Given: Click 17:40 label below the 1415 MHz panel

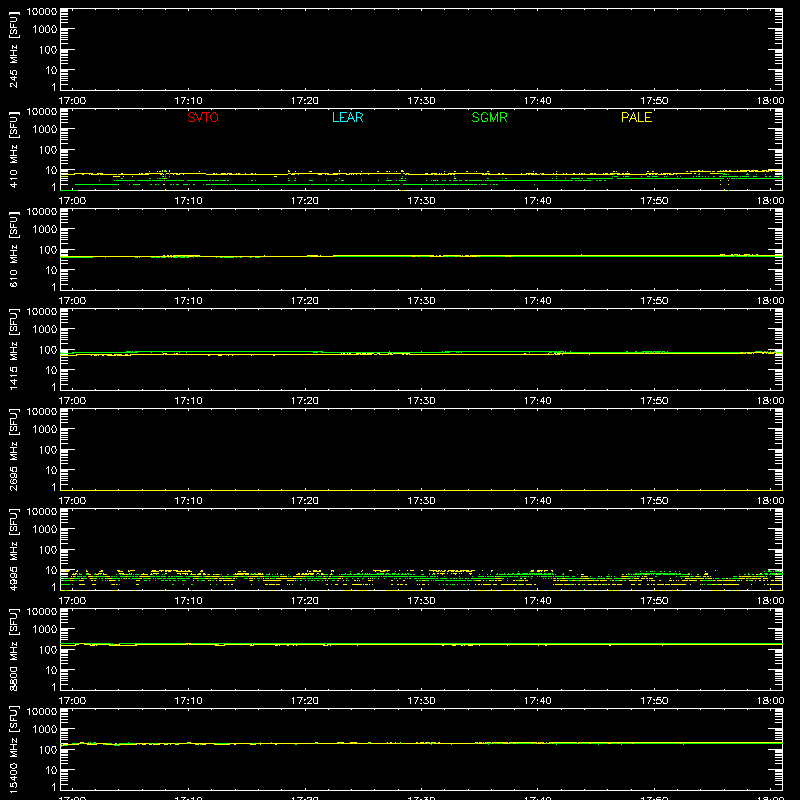Looking at the screenshot, I should 537,401.
